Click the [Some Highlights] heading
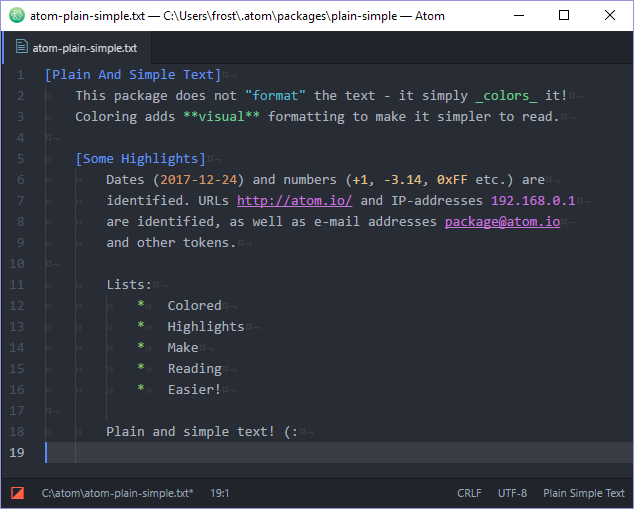Screen dimensions: 634x509 (140, 158)
